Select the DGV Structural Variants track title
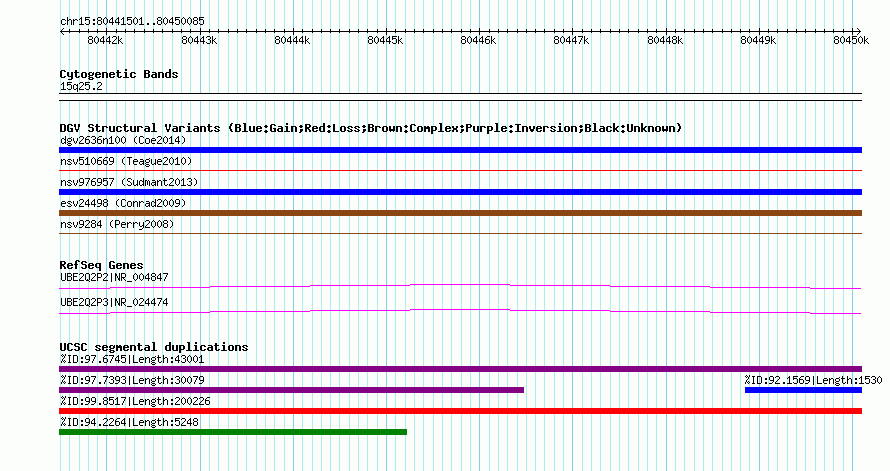 (371, 128)
